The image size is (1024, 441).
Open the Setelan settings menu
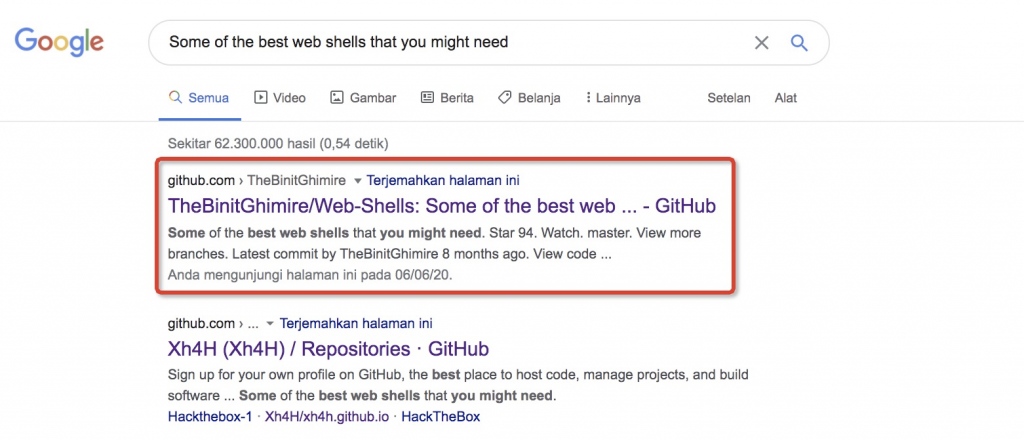tap(729, 98)
